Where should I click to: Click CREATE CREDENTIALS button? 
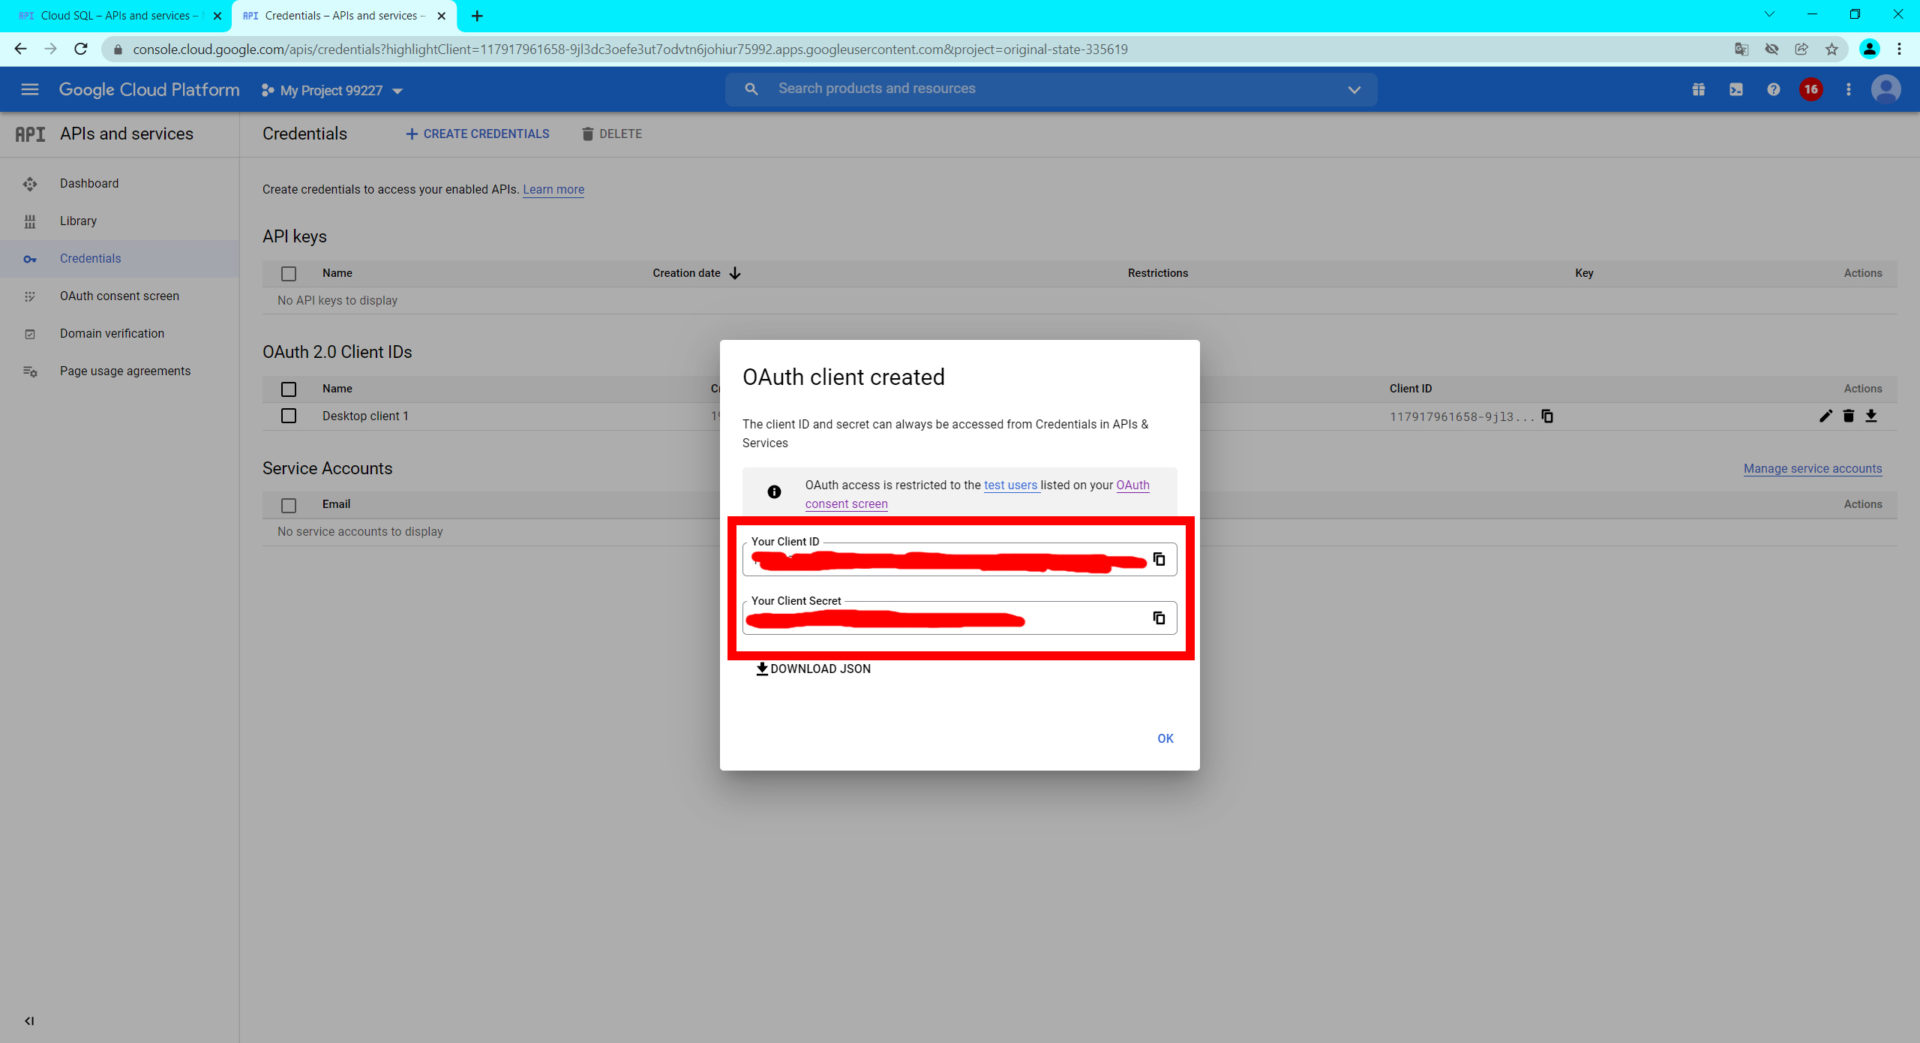click(477, 134)
